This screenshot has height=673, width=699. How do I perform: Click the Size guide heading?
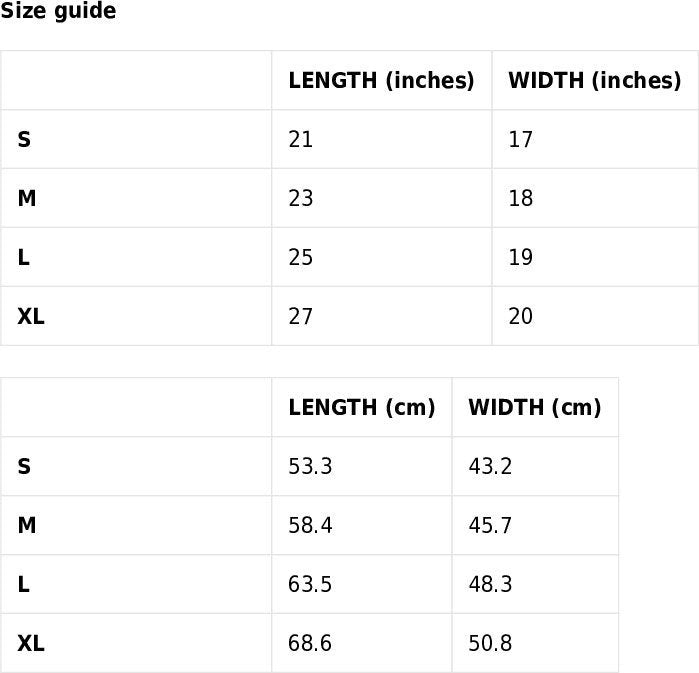point(58,11)
